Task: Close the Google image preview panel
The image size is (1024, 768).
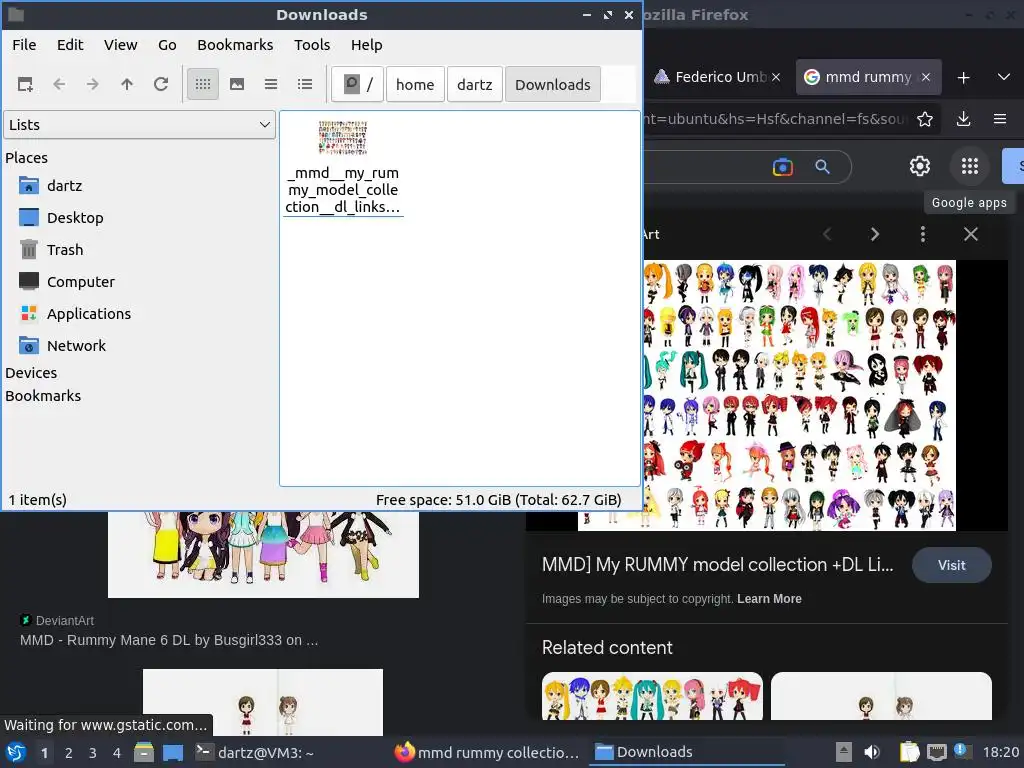Action: pos(971,234)
